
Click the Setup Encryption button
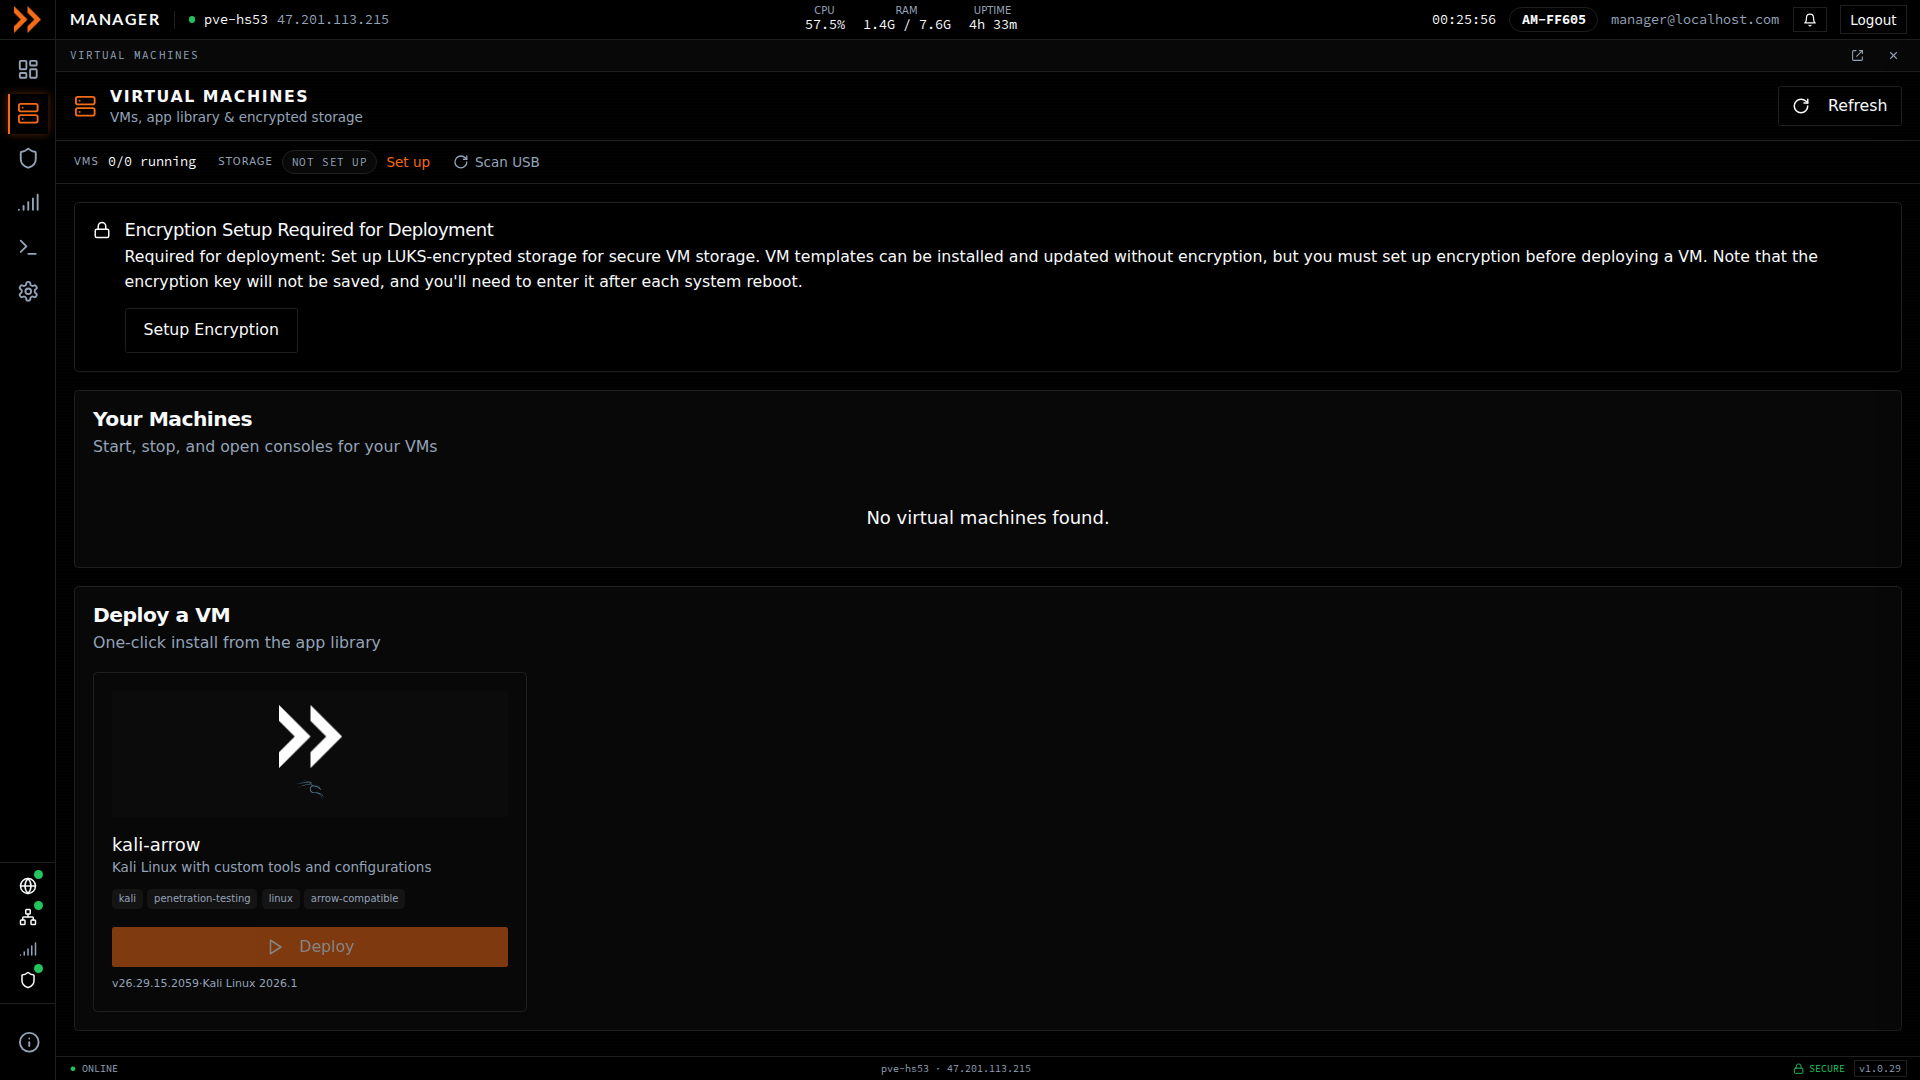211,330
